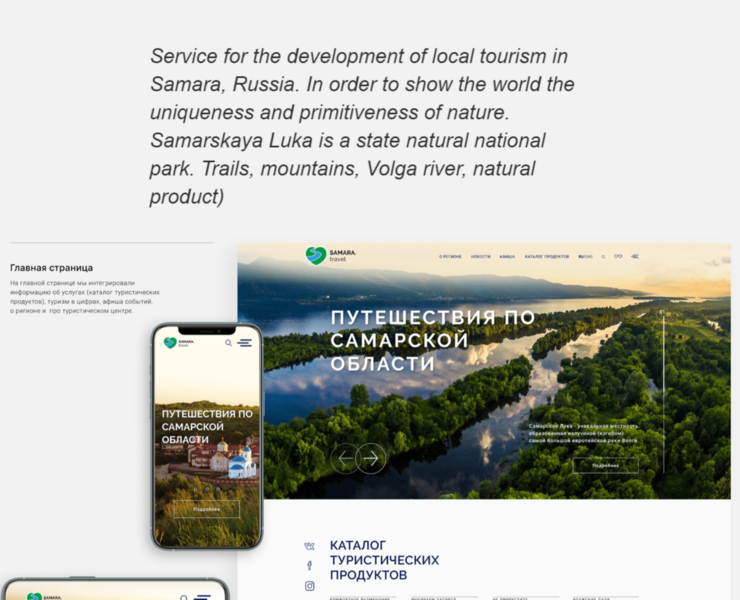740x600 pixels.
Task: Go to next slide with right arrow
Action: [371, 458]
